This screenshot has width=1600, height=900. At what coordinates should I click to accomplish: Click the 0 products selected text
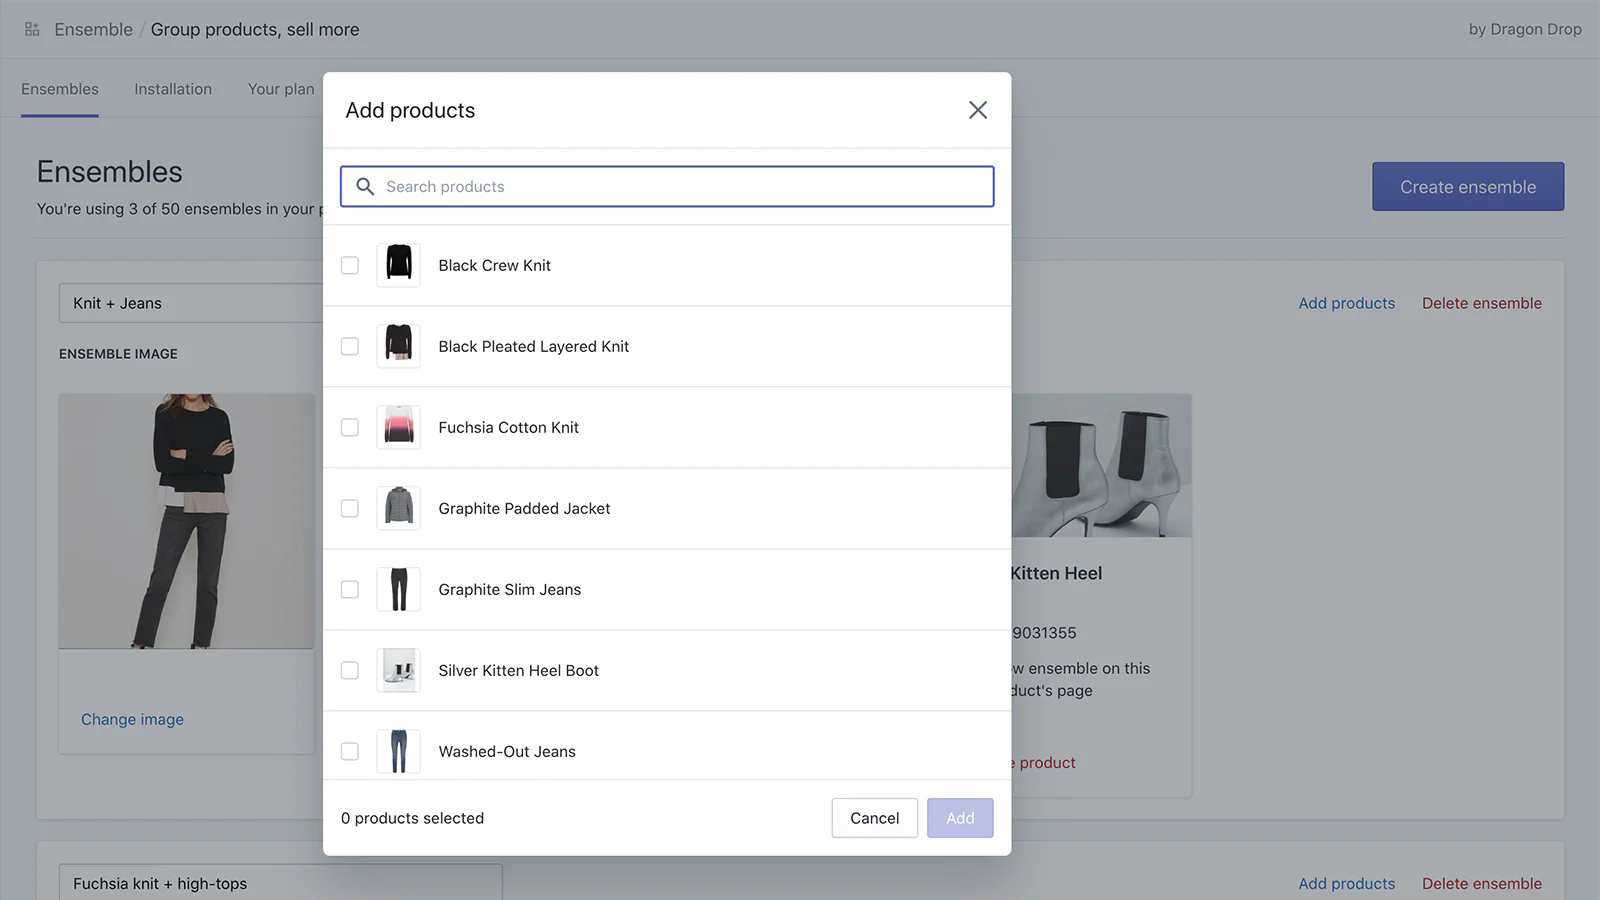click(x=412, y=818)
